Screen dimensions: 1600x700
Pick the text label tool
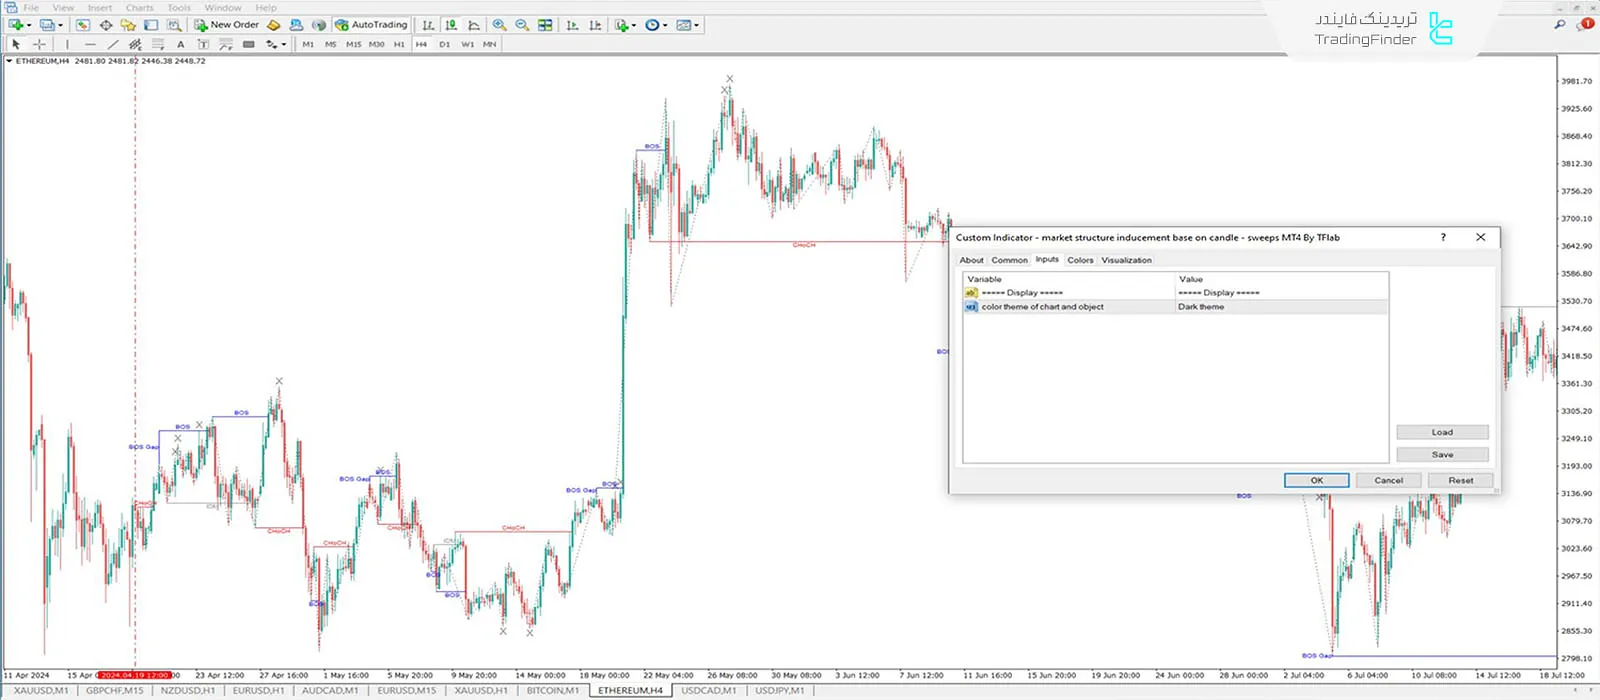coord(181,44)
